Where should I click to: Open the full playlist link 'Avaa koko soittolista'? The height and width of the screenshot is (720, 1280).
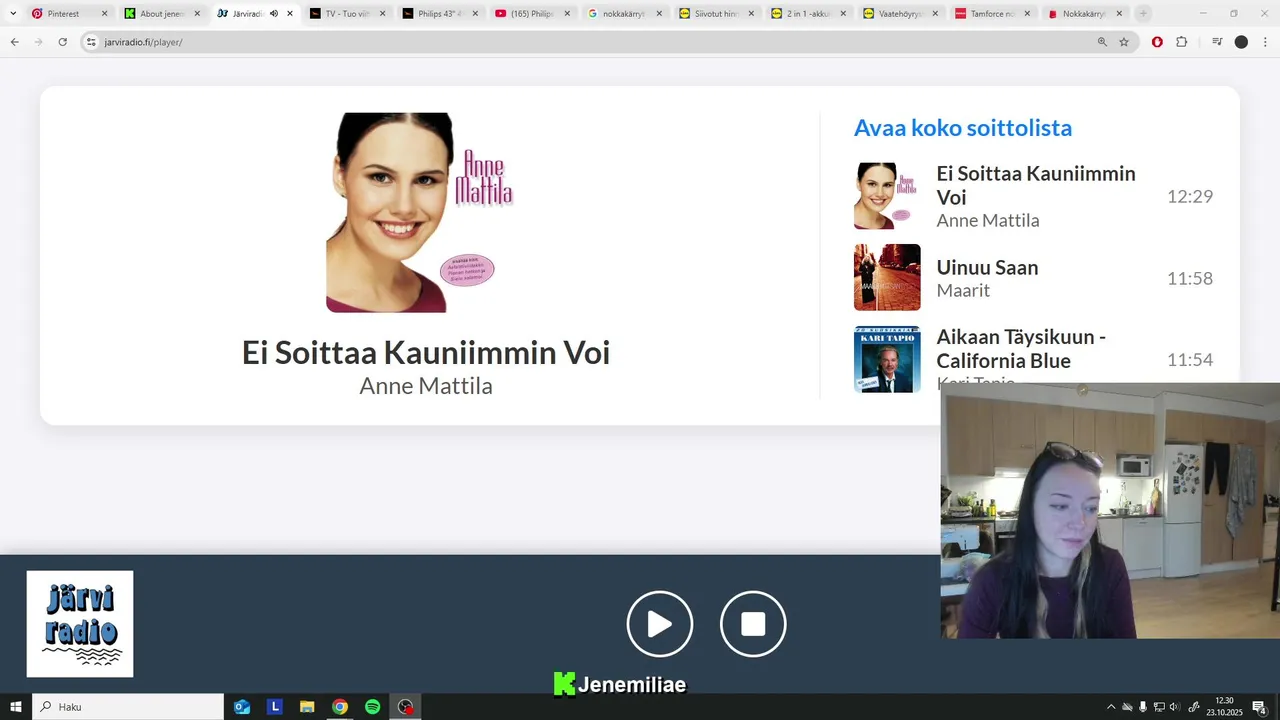point(962,128)
